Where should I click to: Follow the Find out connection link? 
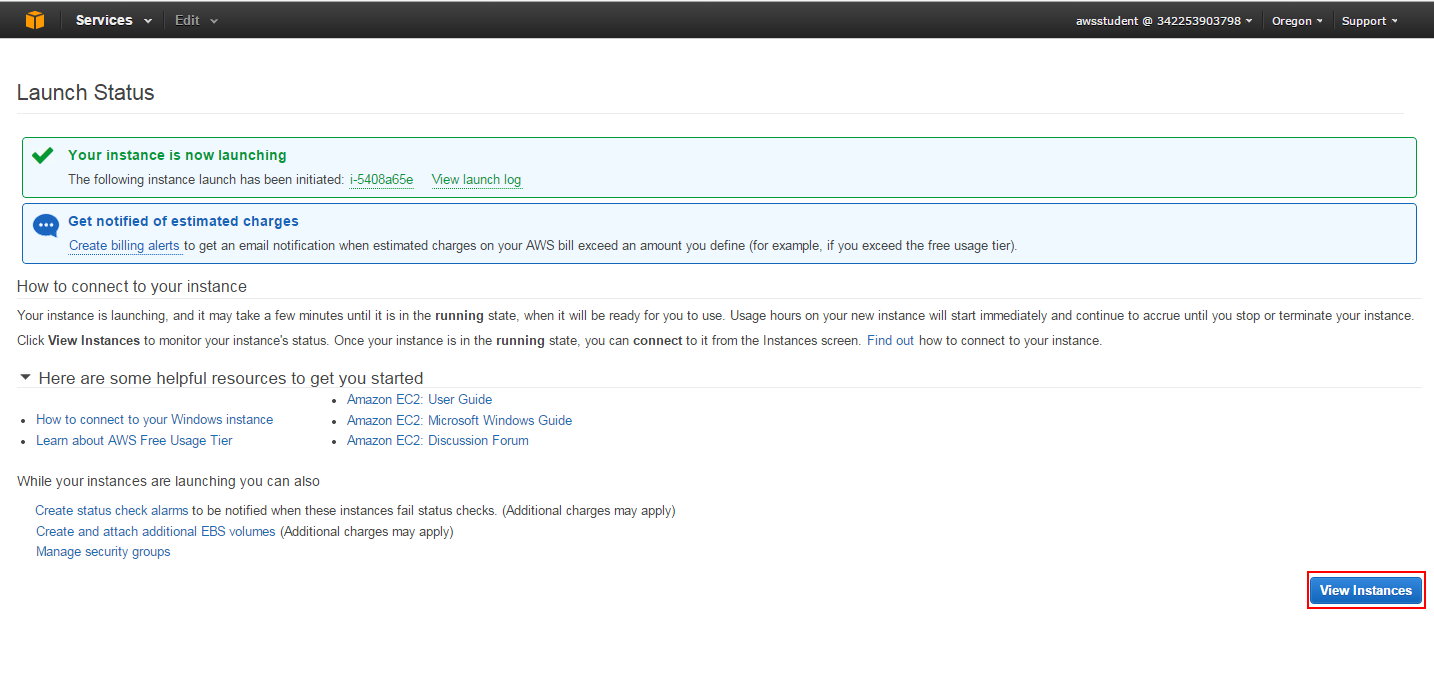point(890,340)
